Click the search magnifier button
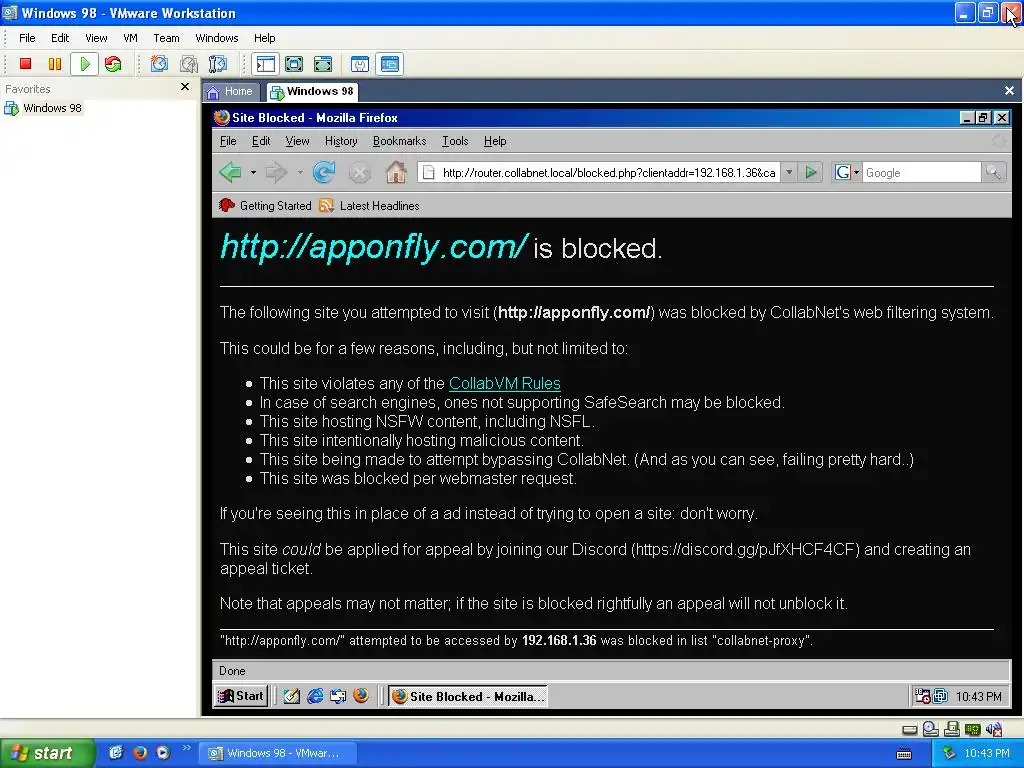Image resolution: width=1024 pixels, height=768 pixels. pos(993,172)
